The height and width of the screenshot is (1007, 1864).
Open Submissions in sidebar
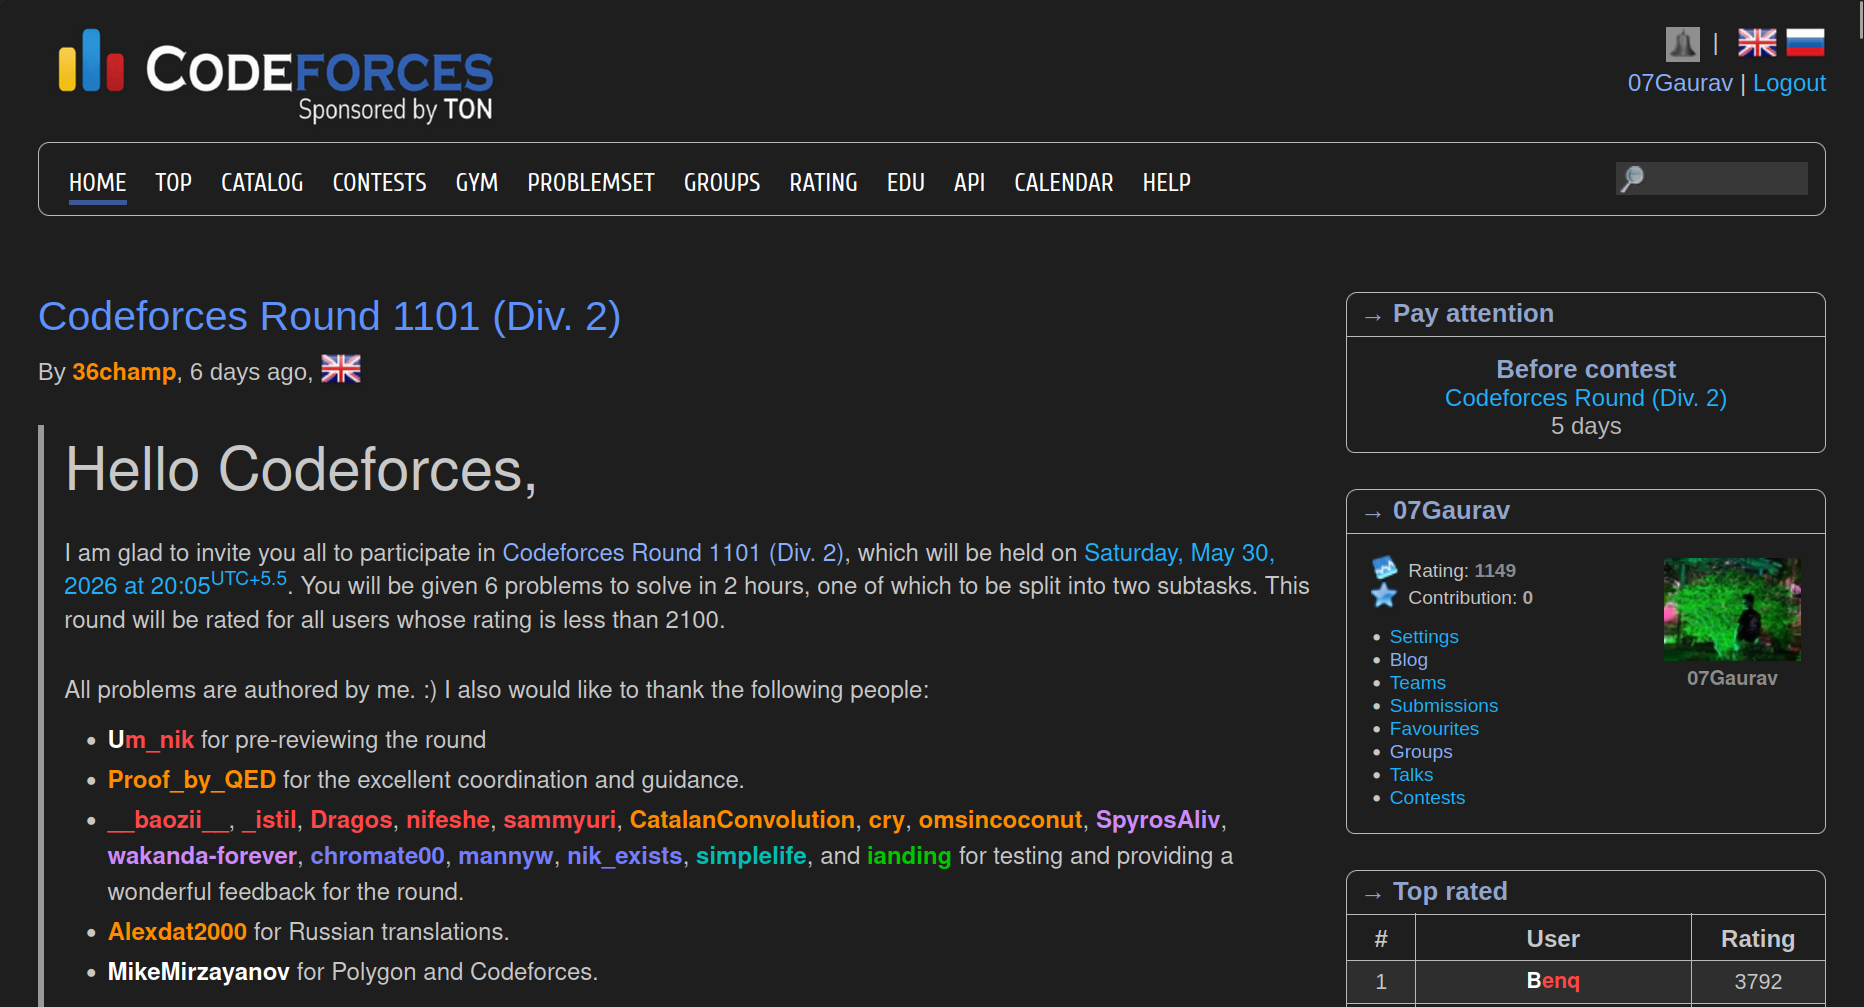click(x=1444, y=706)
